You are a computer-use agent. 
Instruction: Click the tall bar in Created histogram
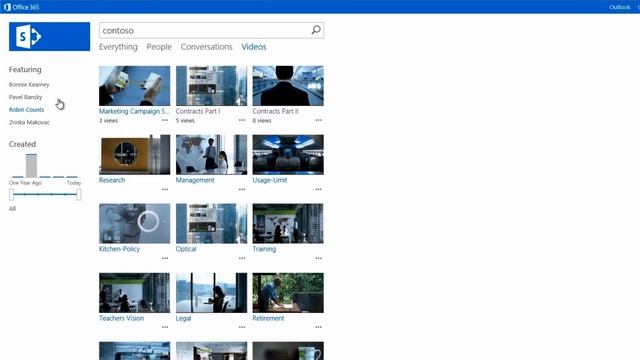pyautogui.click(x=31, y=165)
